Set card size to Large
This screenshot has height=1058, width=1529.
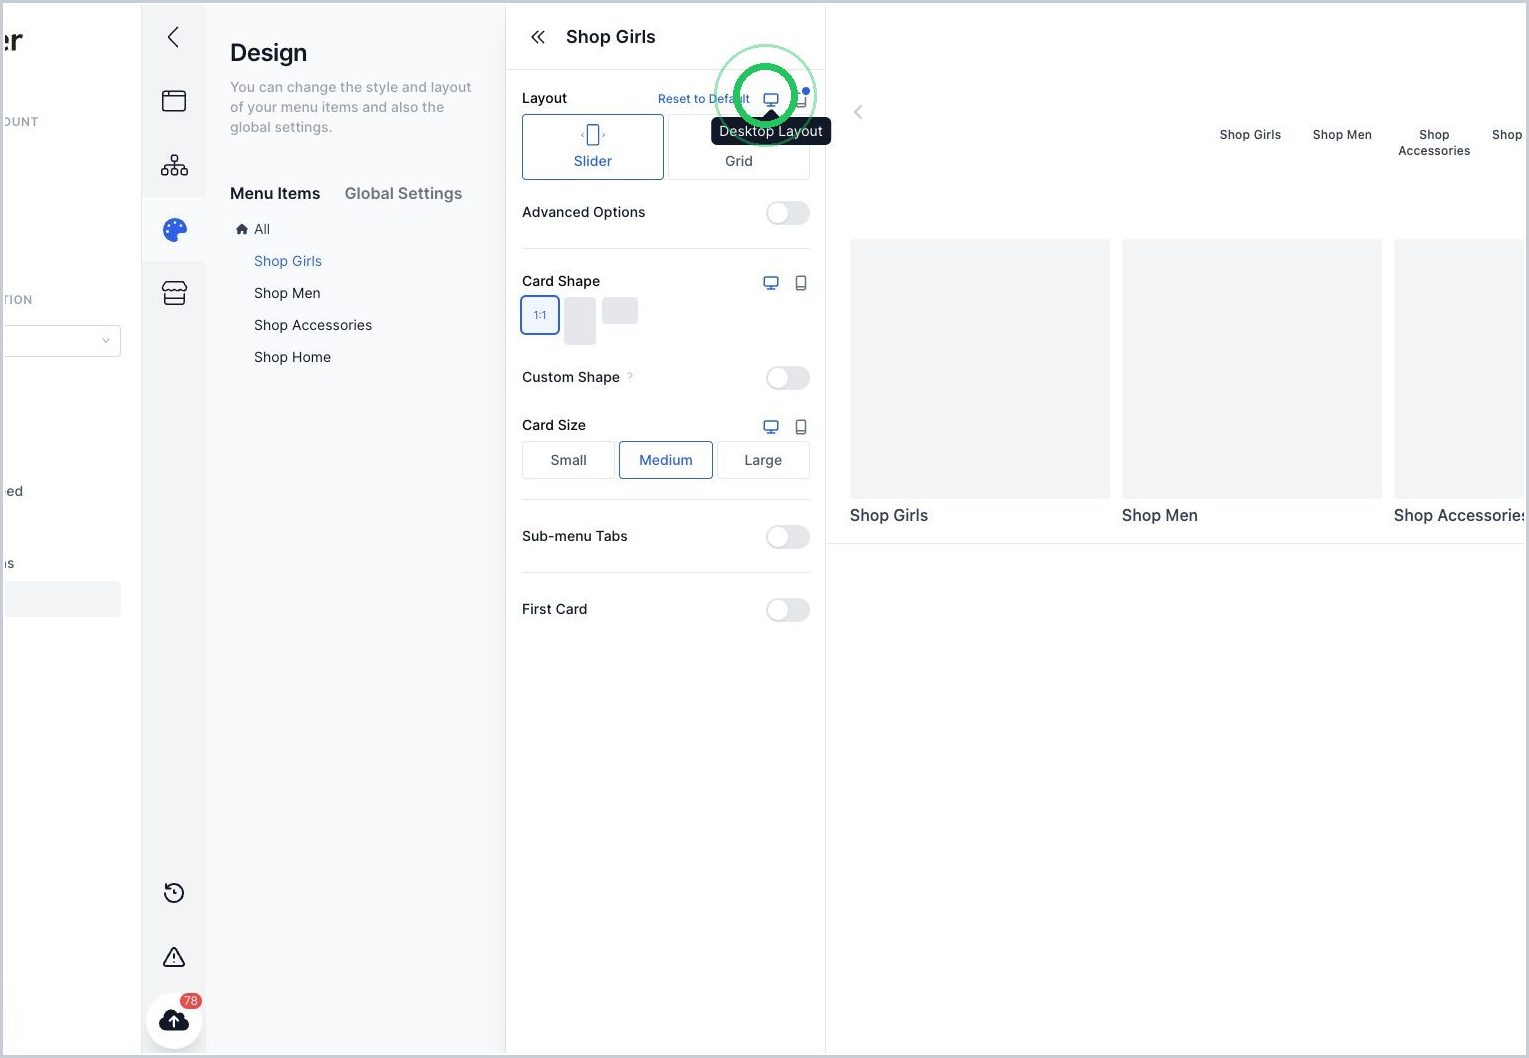click(x=763, y=460)
